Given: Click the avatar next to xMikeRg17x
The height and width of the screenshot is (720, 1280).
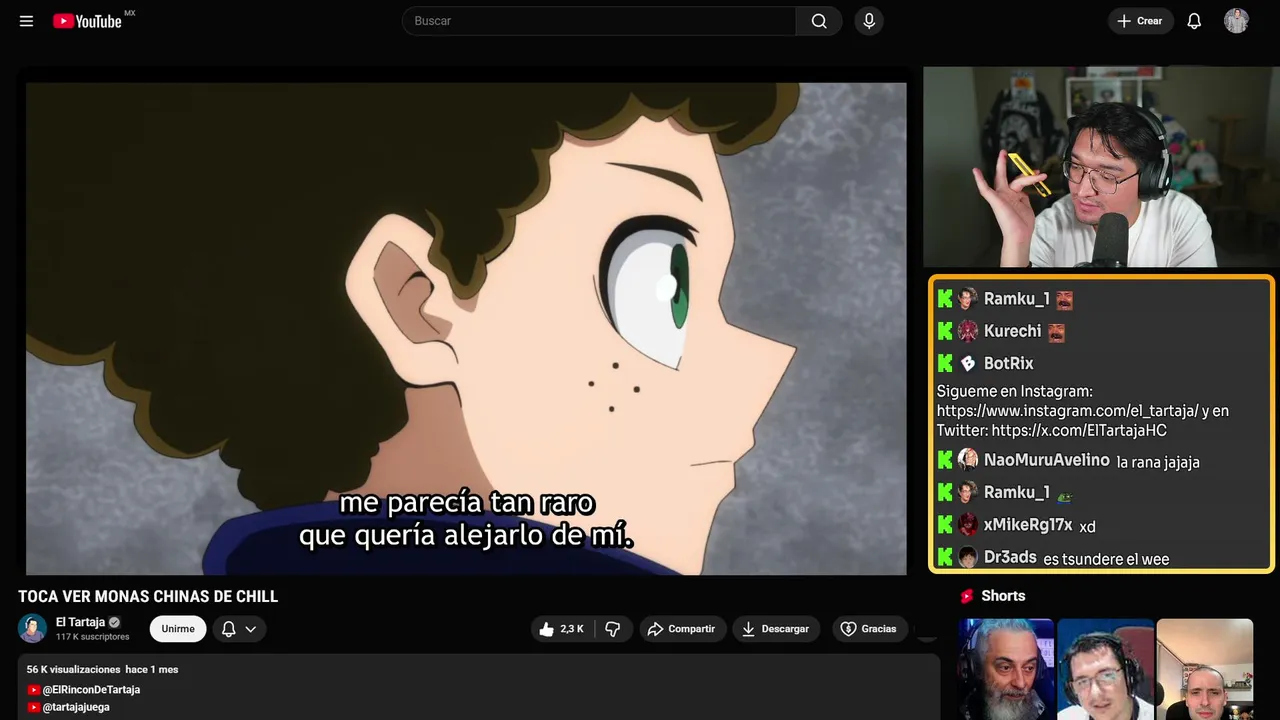Looking at the screenshot, I should pos(968,525).
